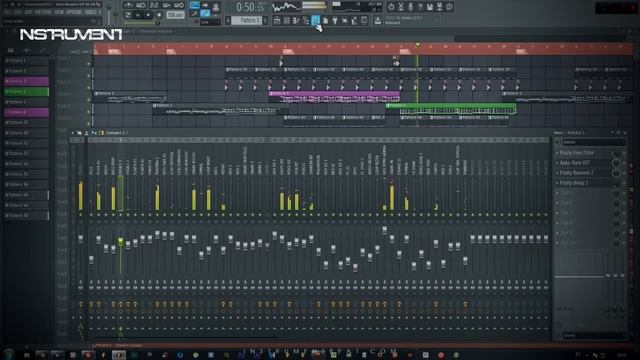Open the Fruity Reeverb 2 plugin
Image resolution: width=640 pixels, height=360 pixels.
[x=577, y=173]
